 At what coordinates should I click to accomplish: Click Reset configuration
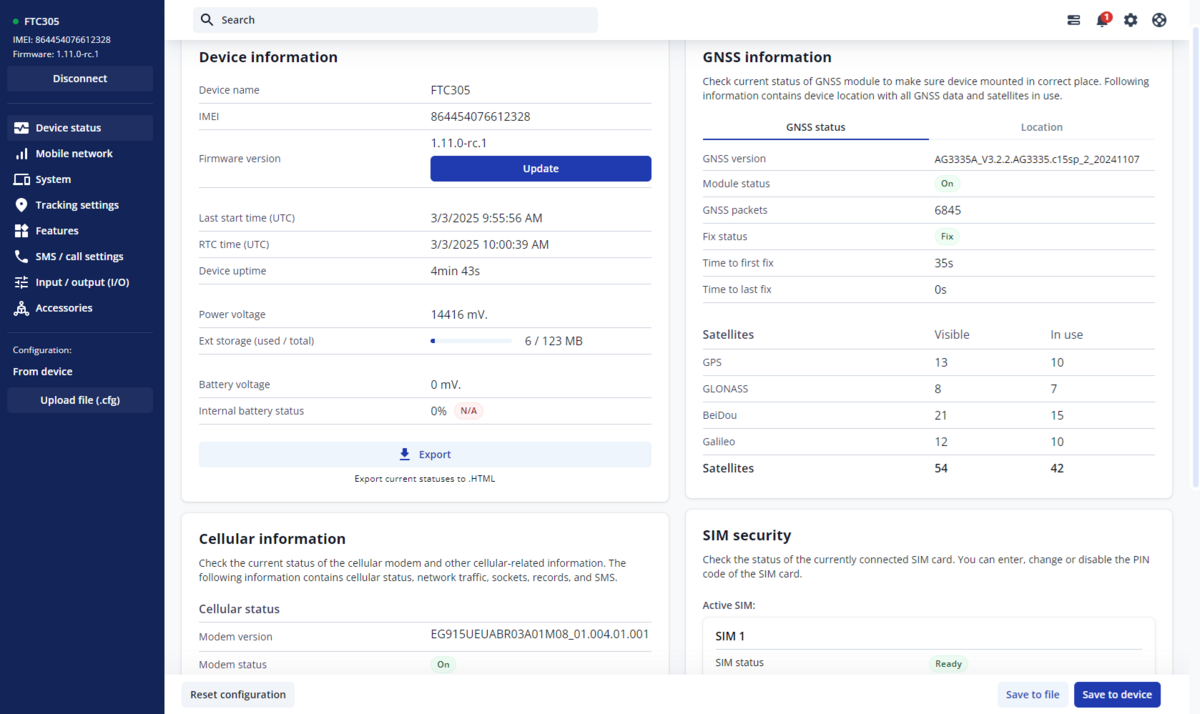coord(238,694)
